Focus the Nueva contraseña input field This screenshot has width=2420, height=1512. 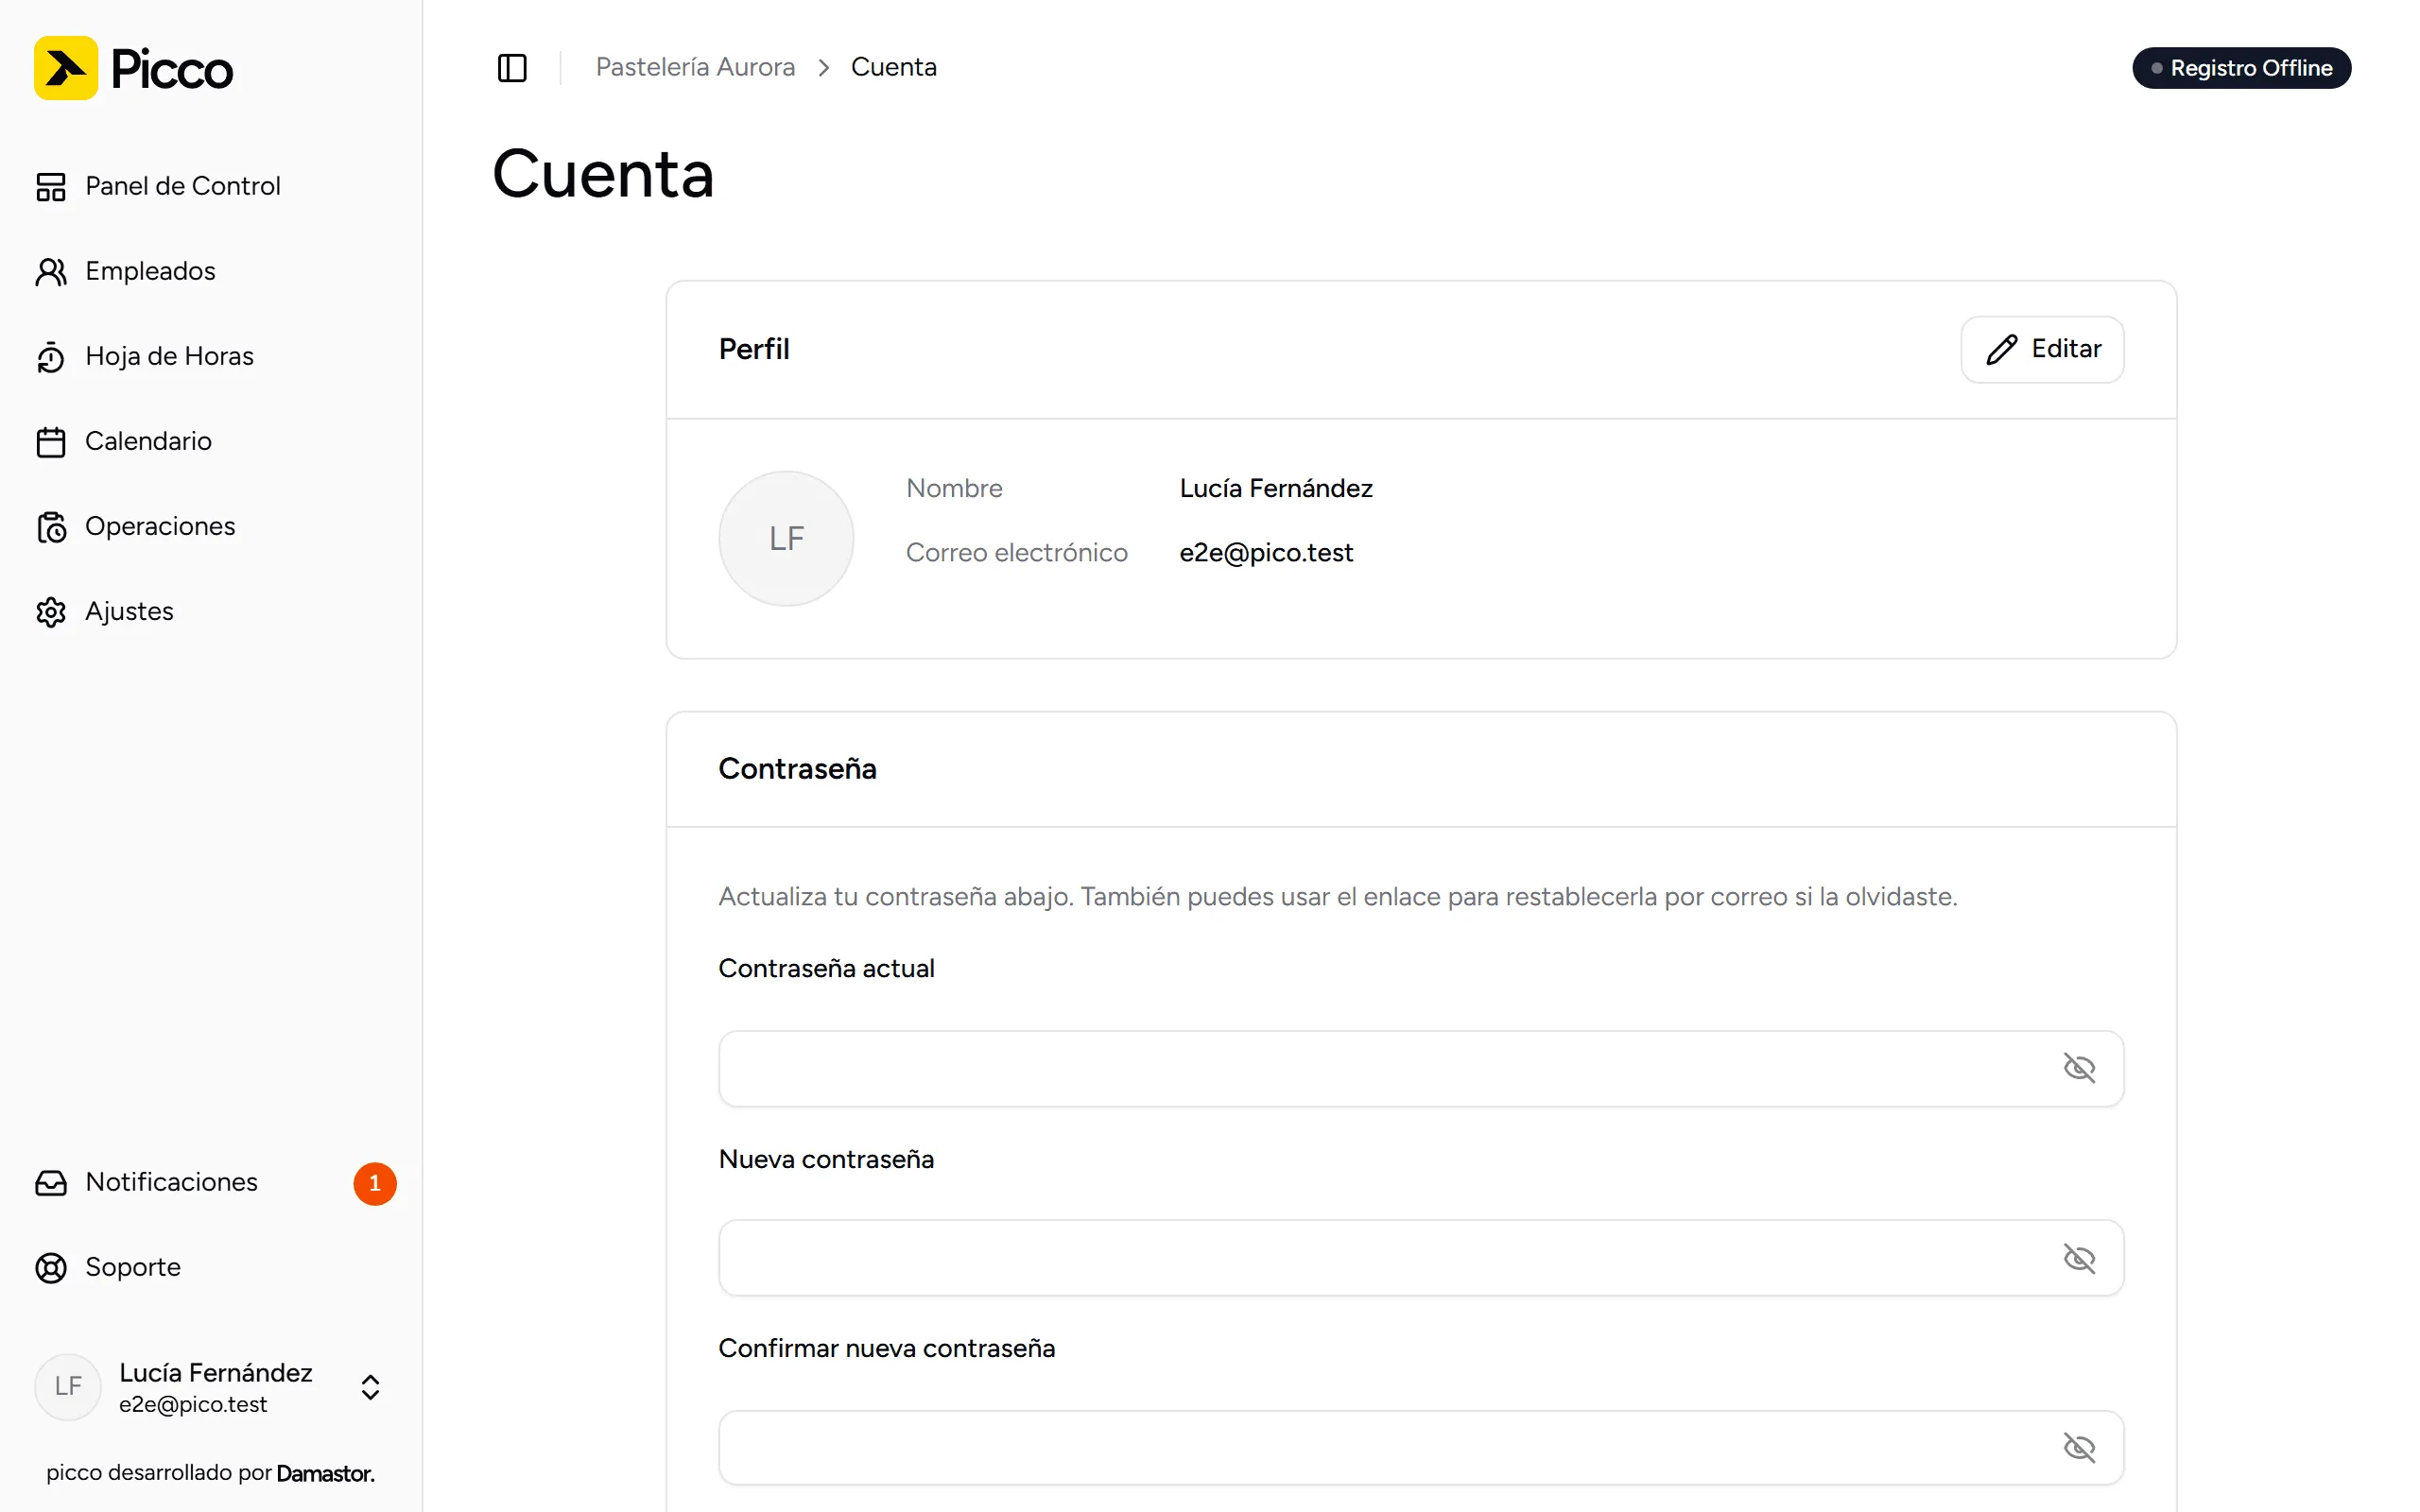point(1420,1257)
